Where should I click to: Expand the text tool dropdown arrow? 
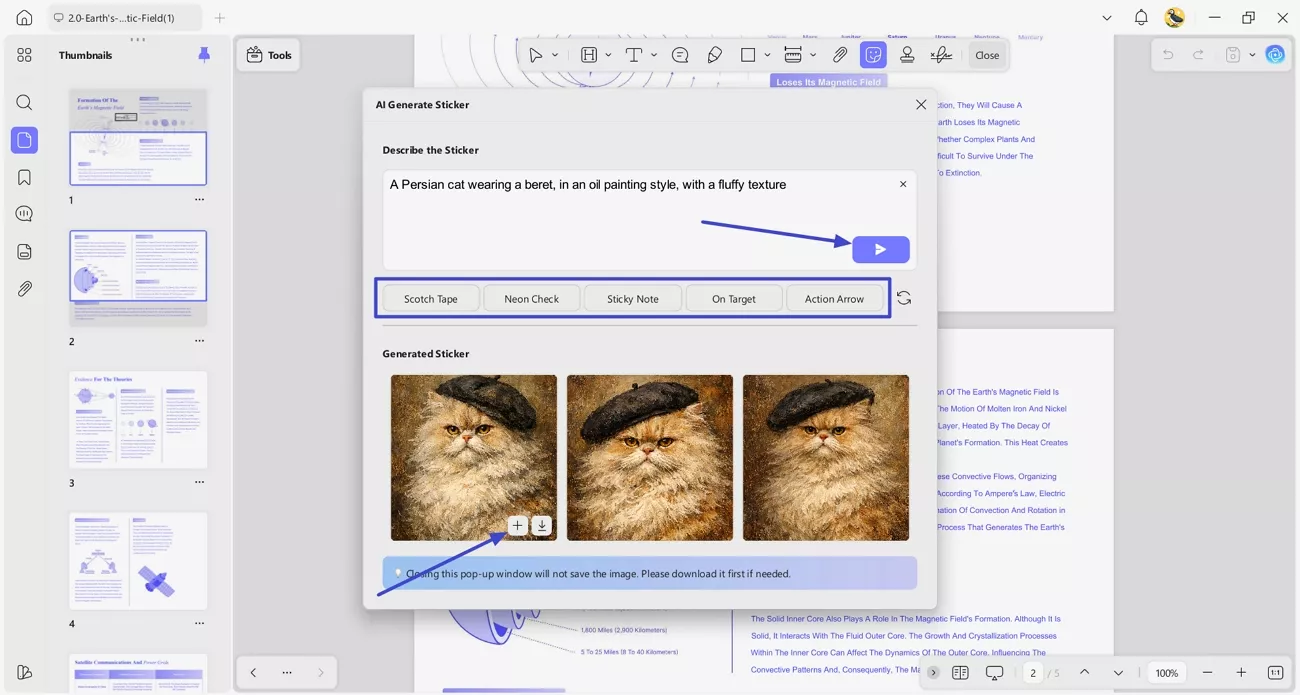click(653, 55)
